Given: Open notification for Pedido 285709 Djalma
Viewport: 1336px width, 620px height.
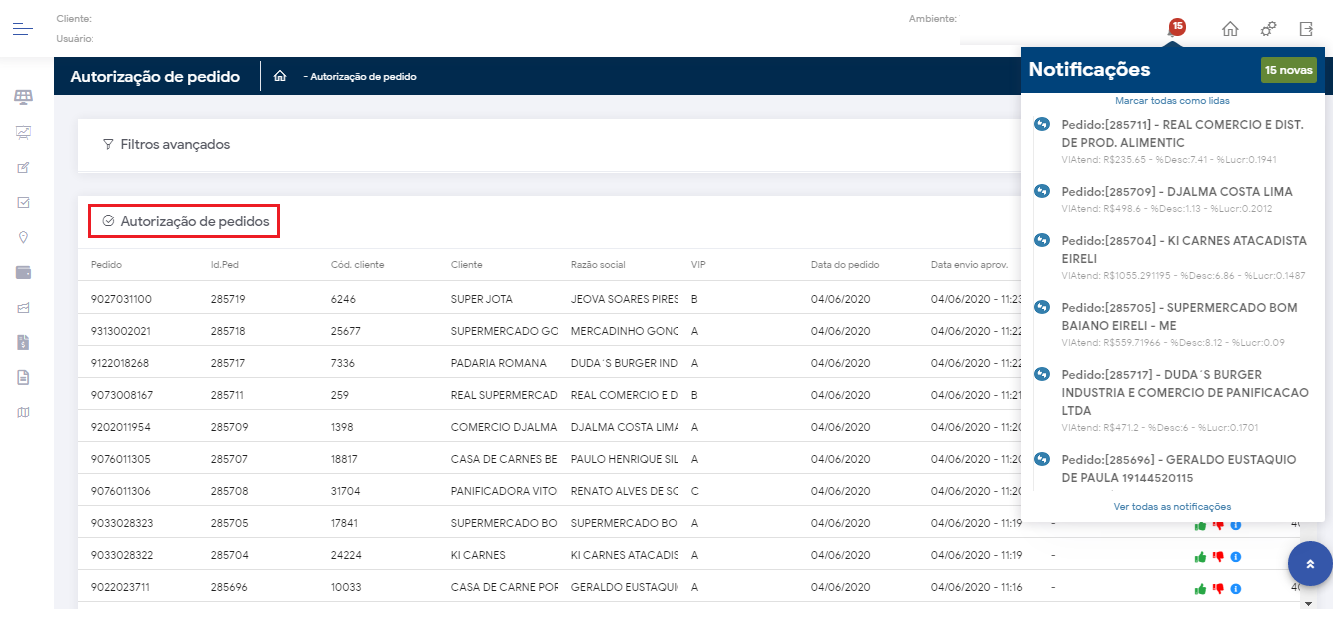Looking at the screenshot, I should pyautogui.click(x=1176, y=192).
